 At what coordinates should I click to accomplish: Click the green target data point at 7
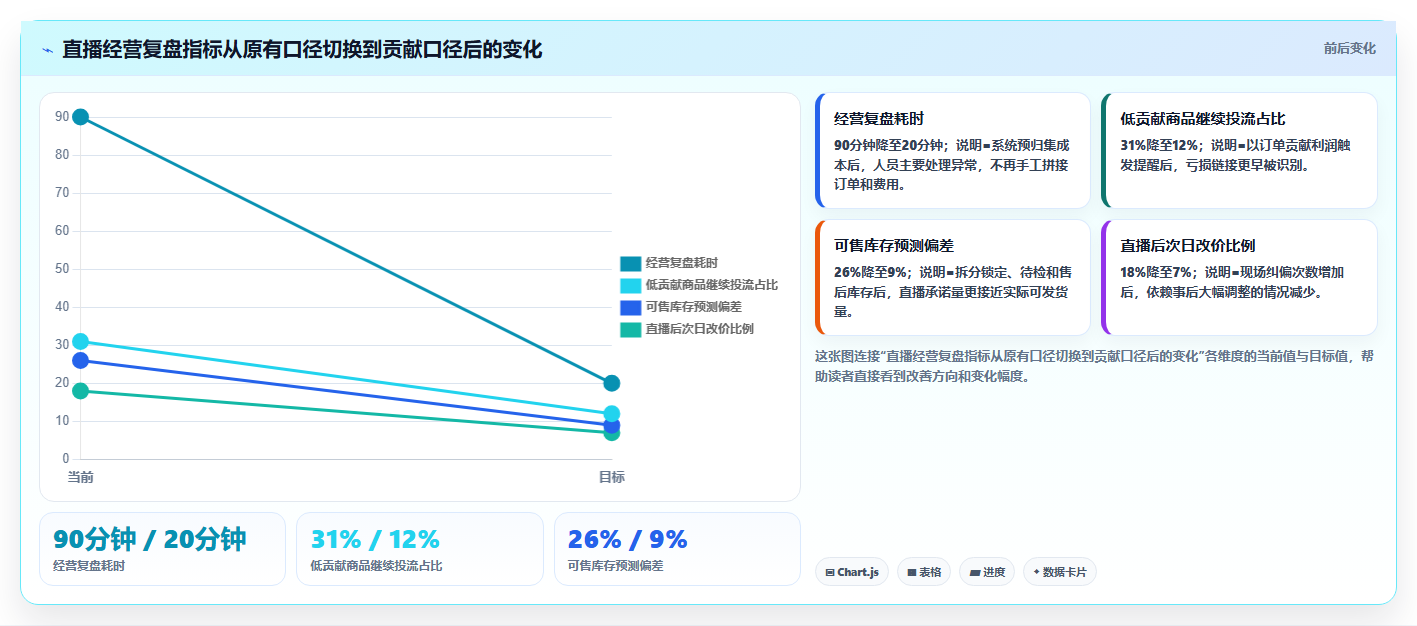tap(612, 434)
